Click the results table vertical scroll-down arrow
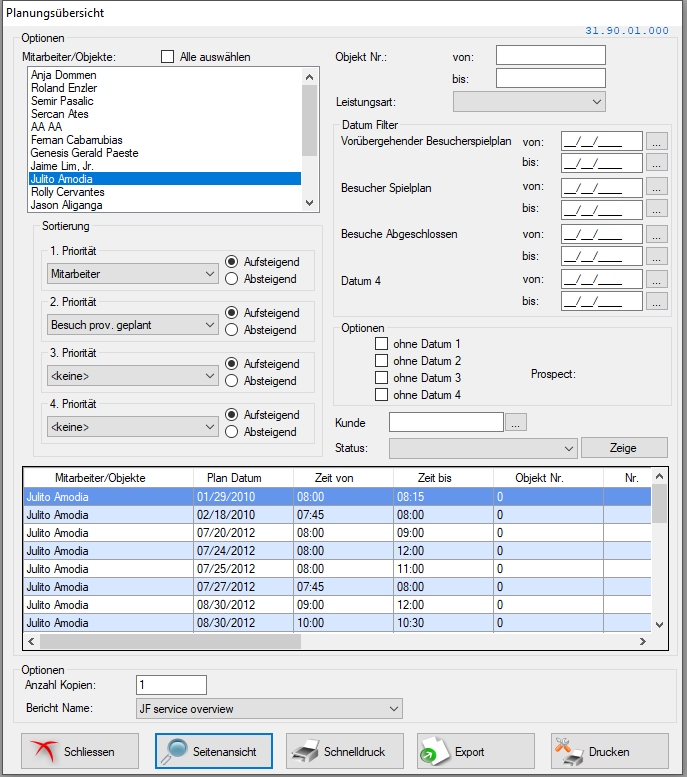 tap(659, 625)
